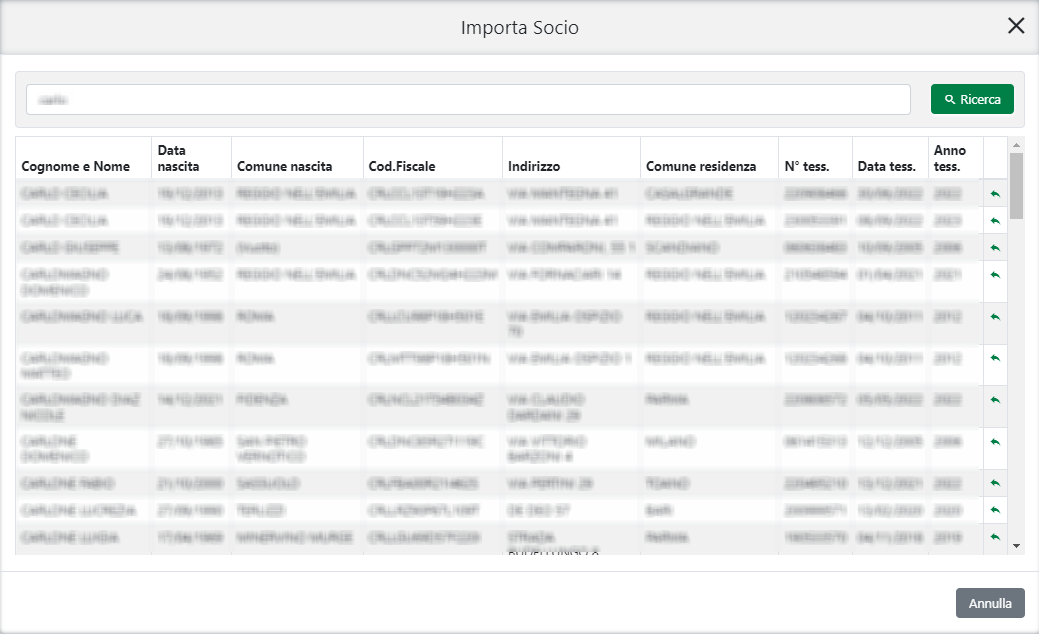Click the table scrollbar down arrow
Screen dimensions: 1039x634
(x=1017, y=546)
